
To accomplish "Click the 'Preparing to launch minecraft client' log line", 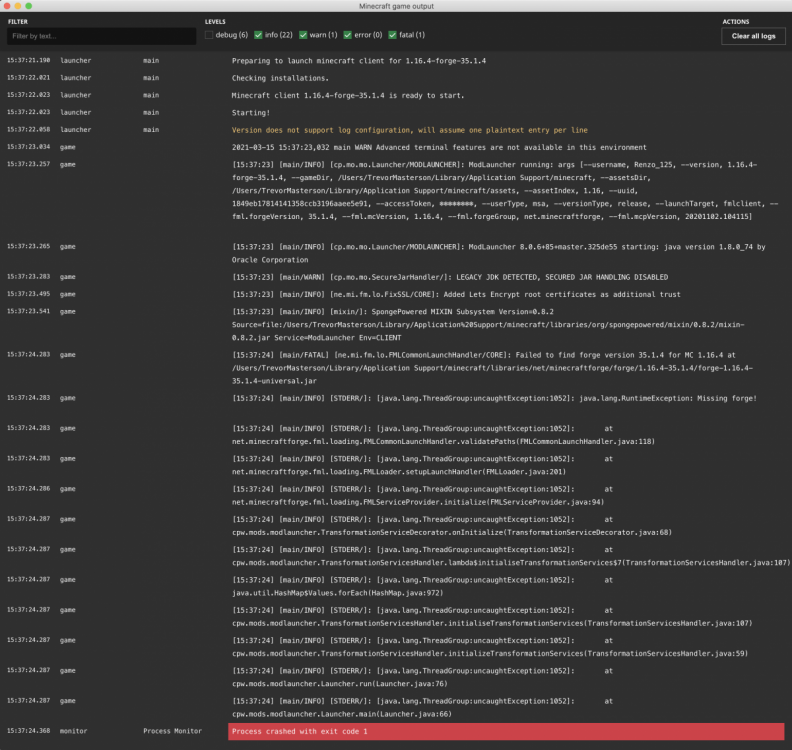I will coord(359,61).
